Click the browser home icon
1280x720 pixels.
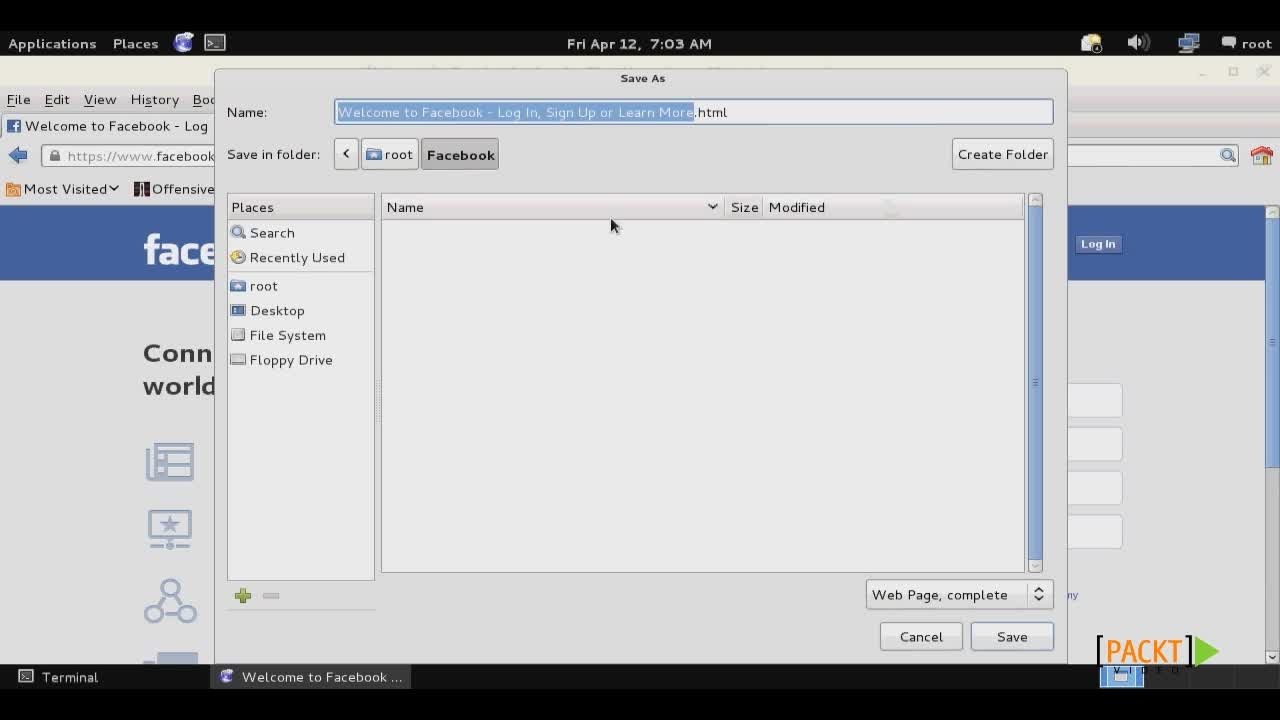(x=1262, y=155)
